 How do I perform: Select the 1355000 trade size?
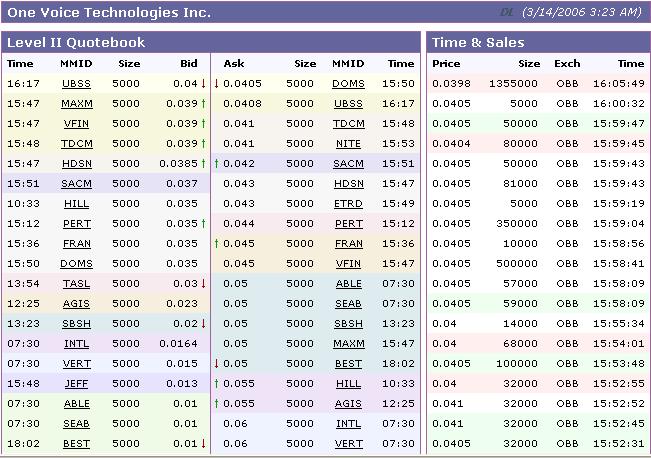click(x=514, y=83)
